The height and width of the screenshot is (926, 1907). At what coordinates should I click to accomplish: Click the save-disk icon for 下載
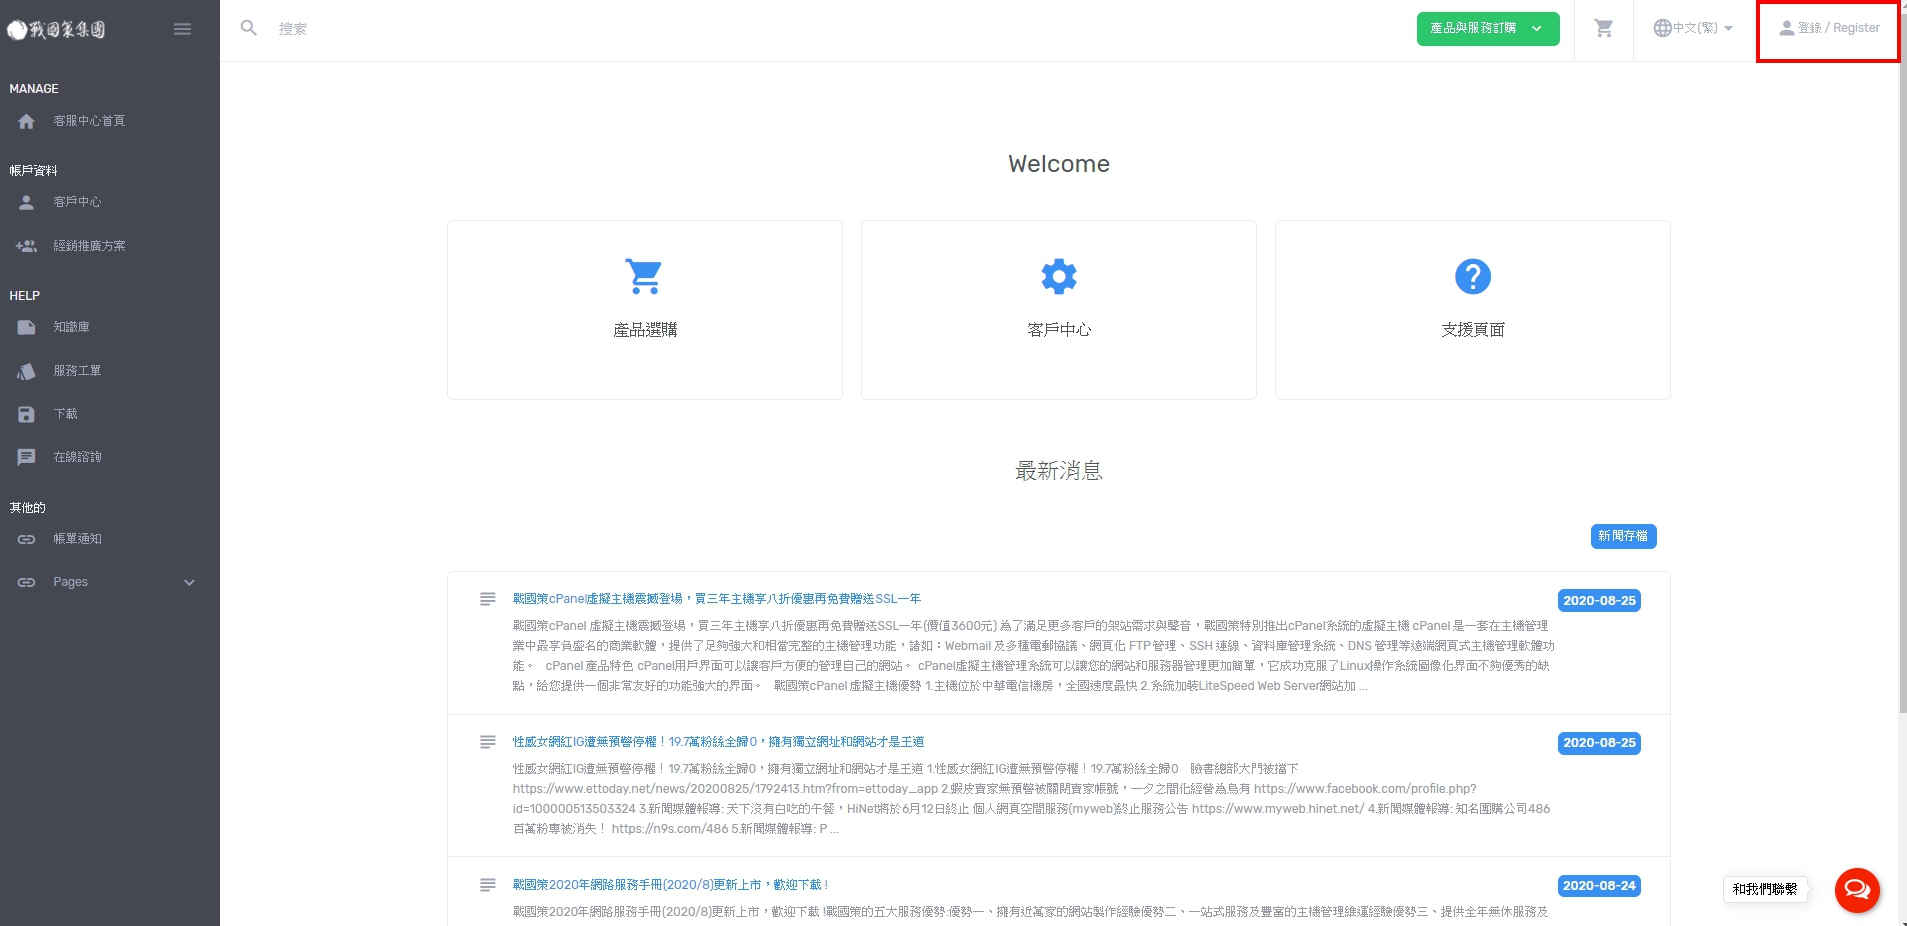tap(26, 414)
